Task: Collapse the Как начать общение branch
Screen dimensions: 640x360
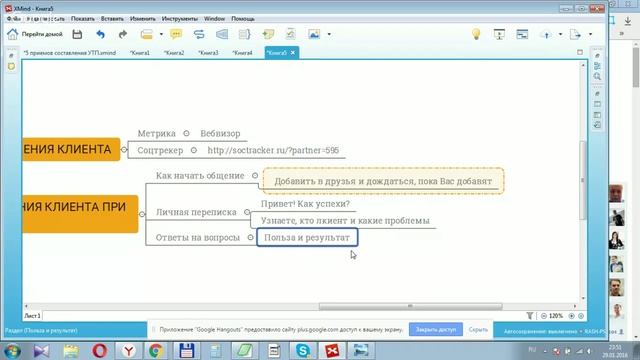Action: coord(255,176)
